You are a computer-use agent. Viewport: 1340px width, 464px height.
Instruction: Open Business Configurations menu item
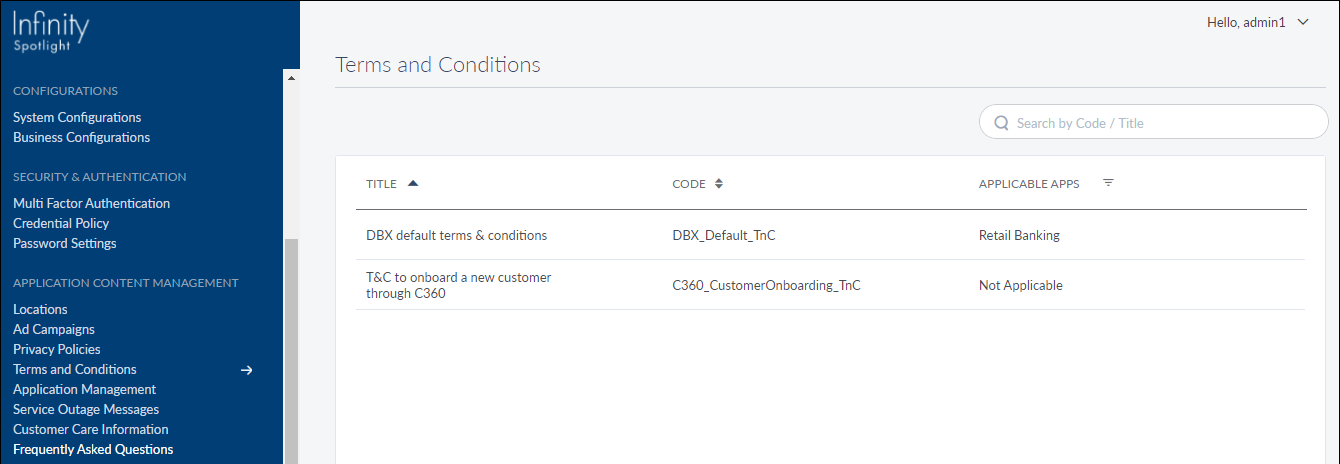point(81,137)
